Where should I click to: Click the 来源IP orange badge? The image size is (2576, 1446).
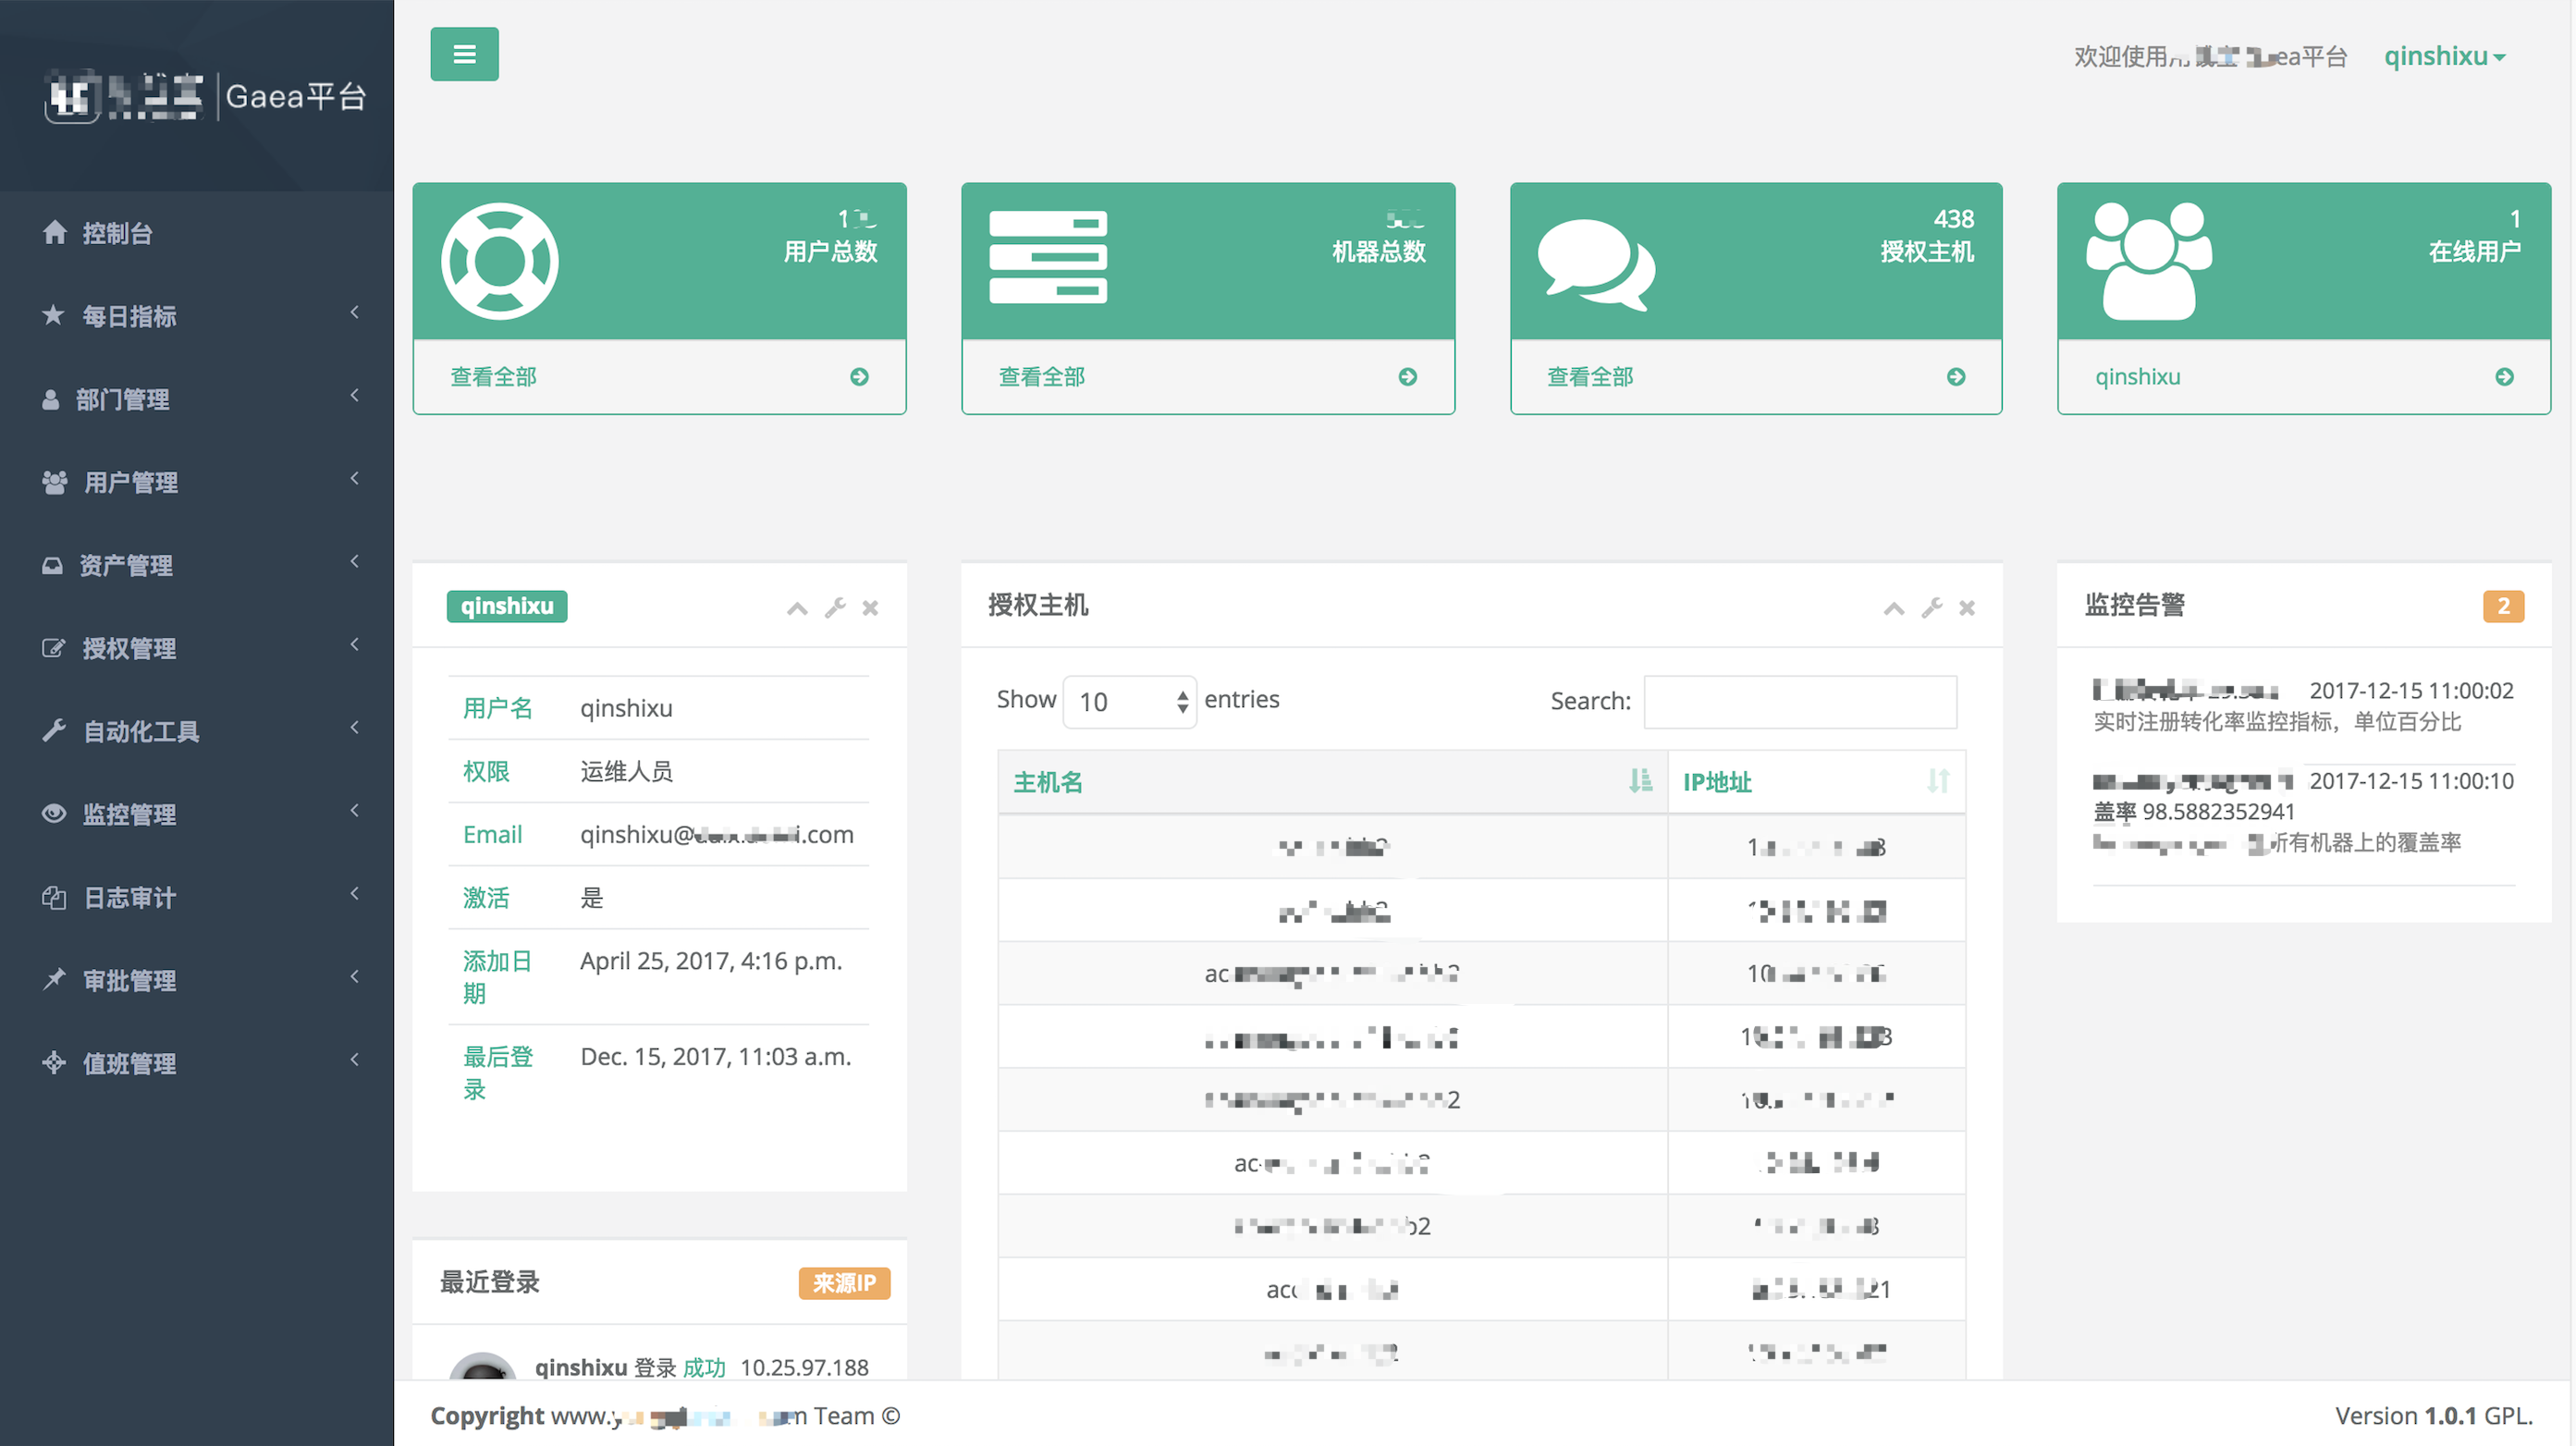point(844,1283)
